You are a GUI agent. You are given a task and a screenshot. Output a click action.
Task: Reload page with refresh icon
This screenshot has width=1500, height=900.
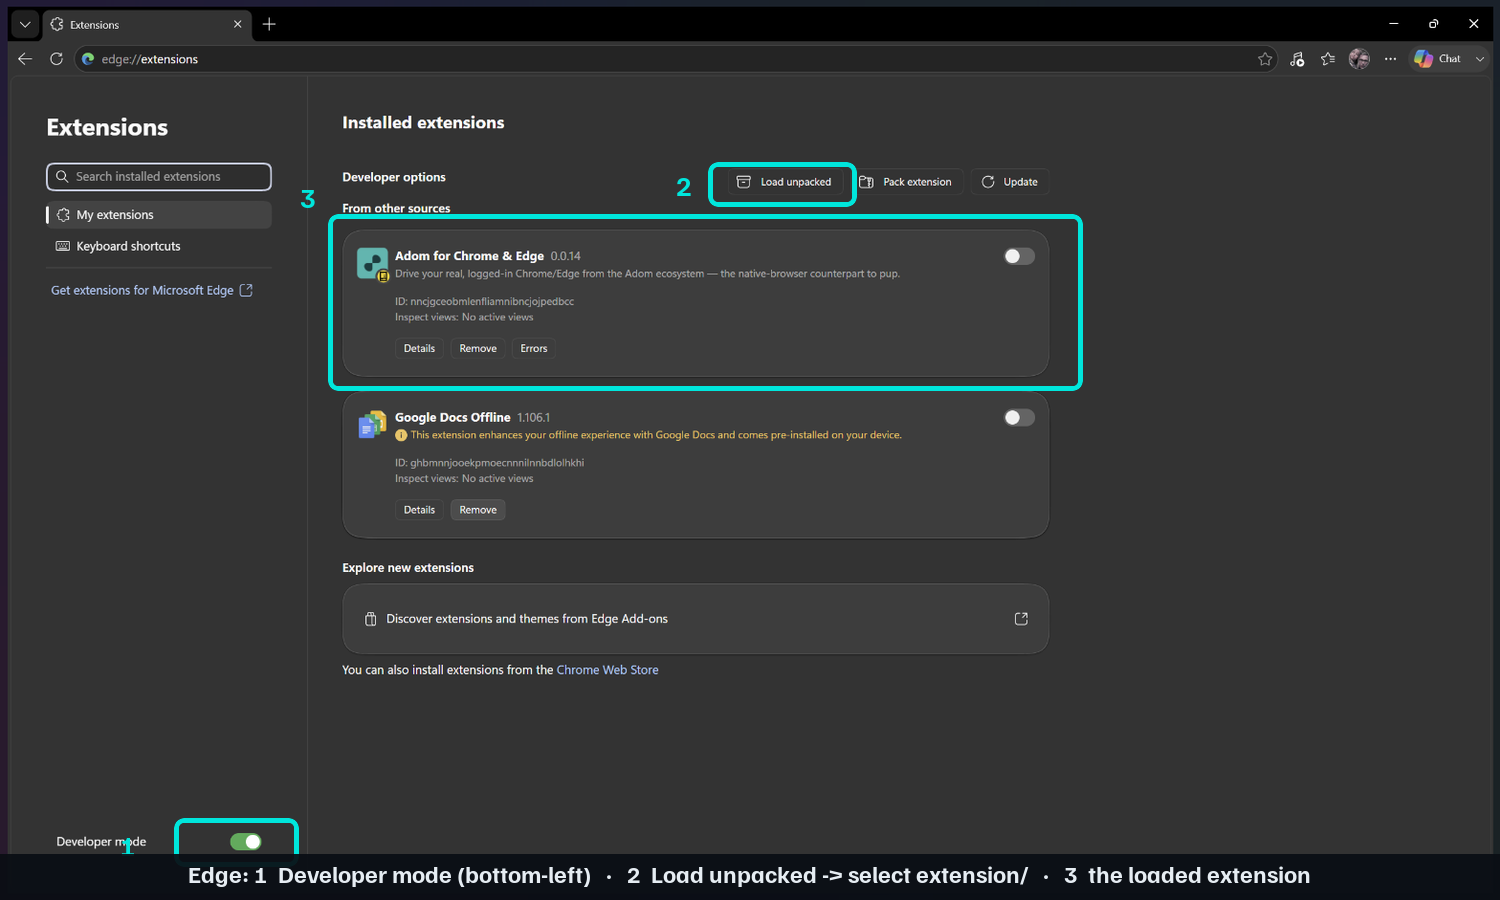point(56,59)
